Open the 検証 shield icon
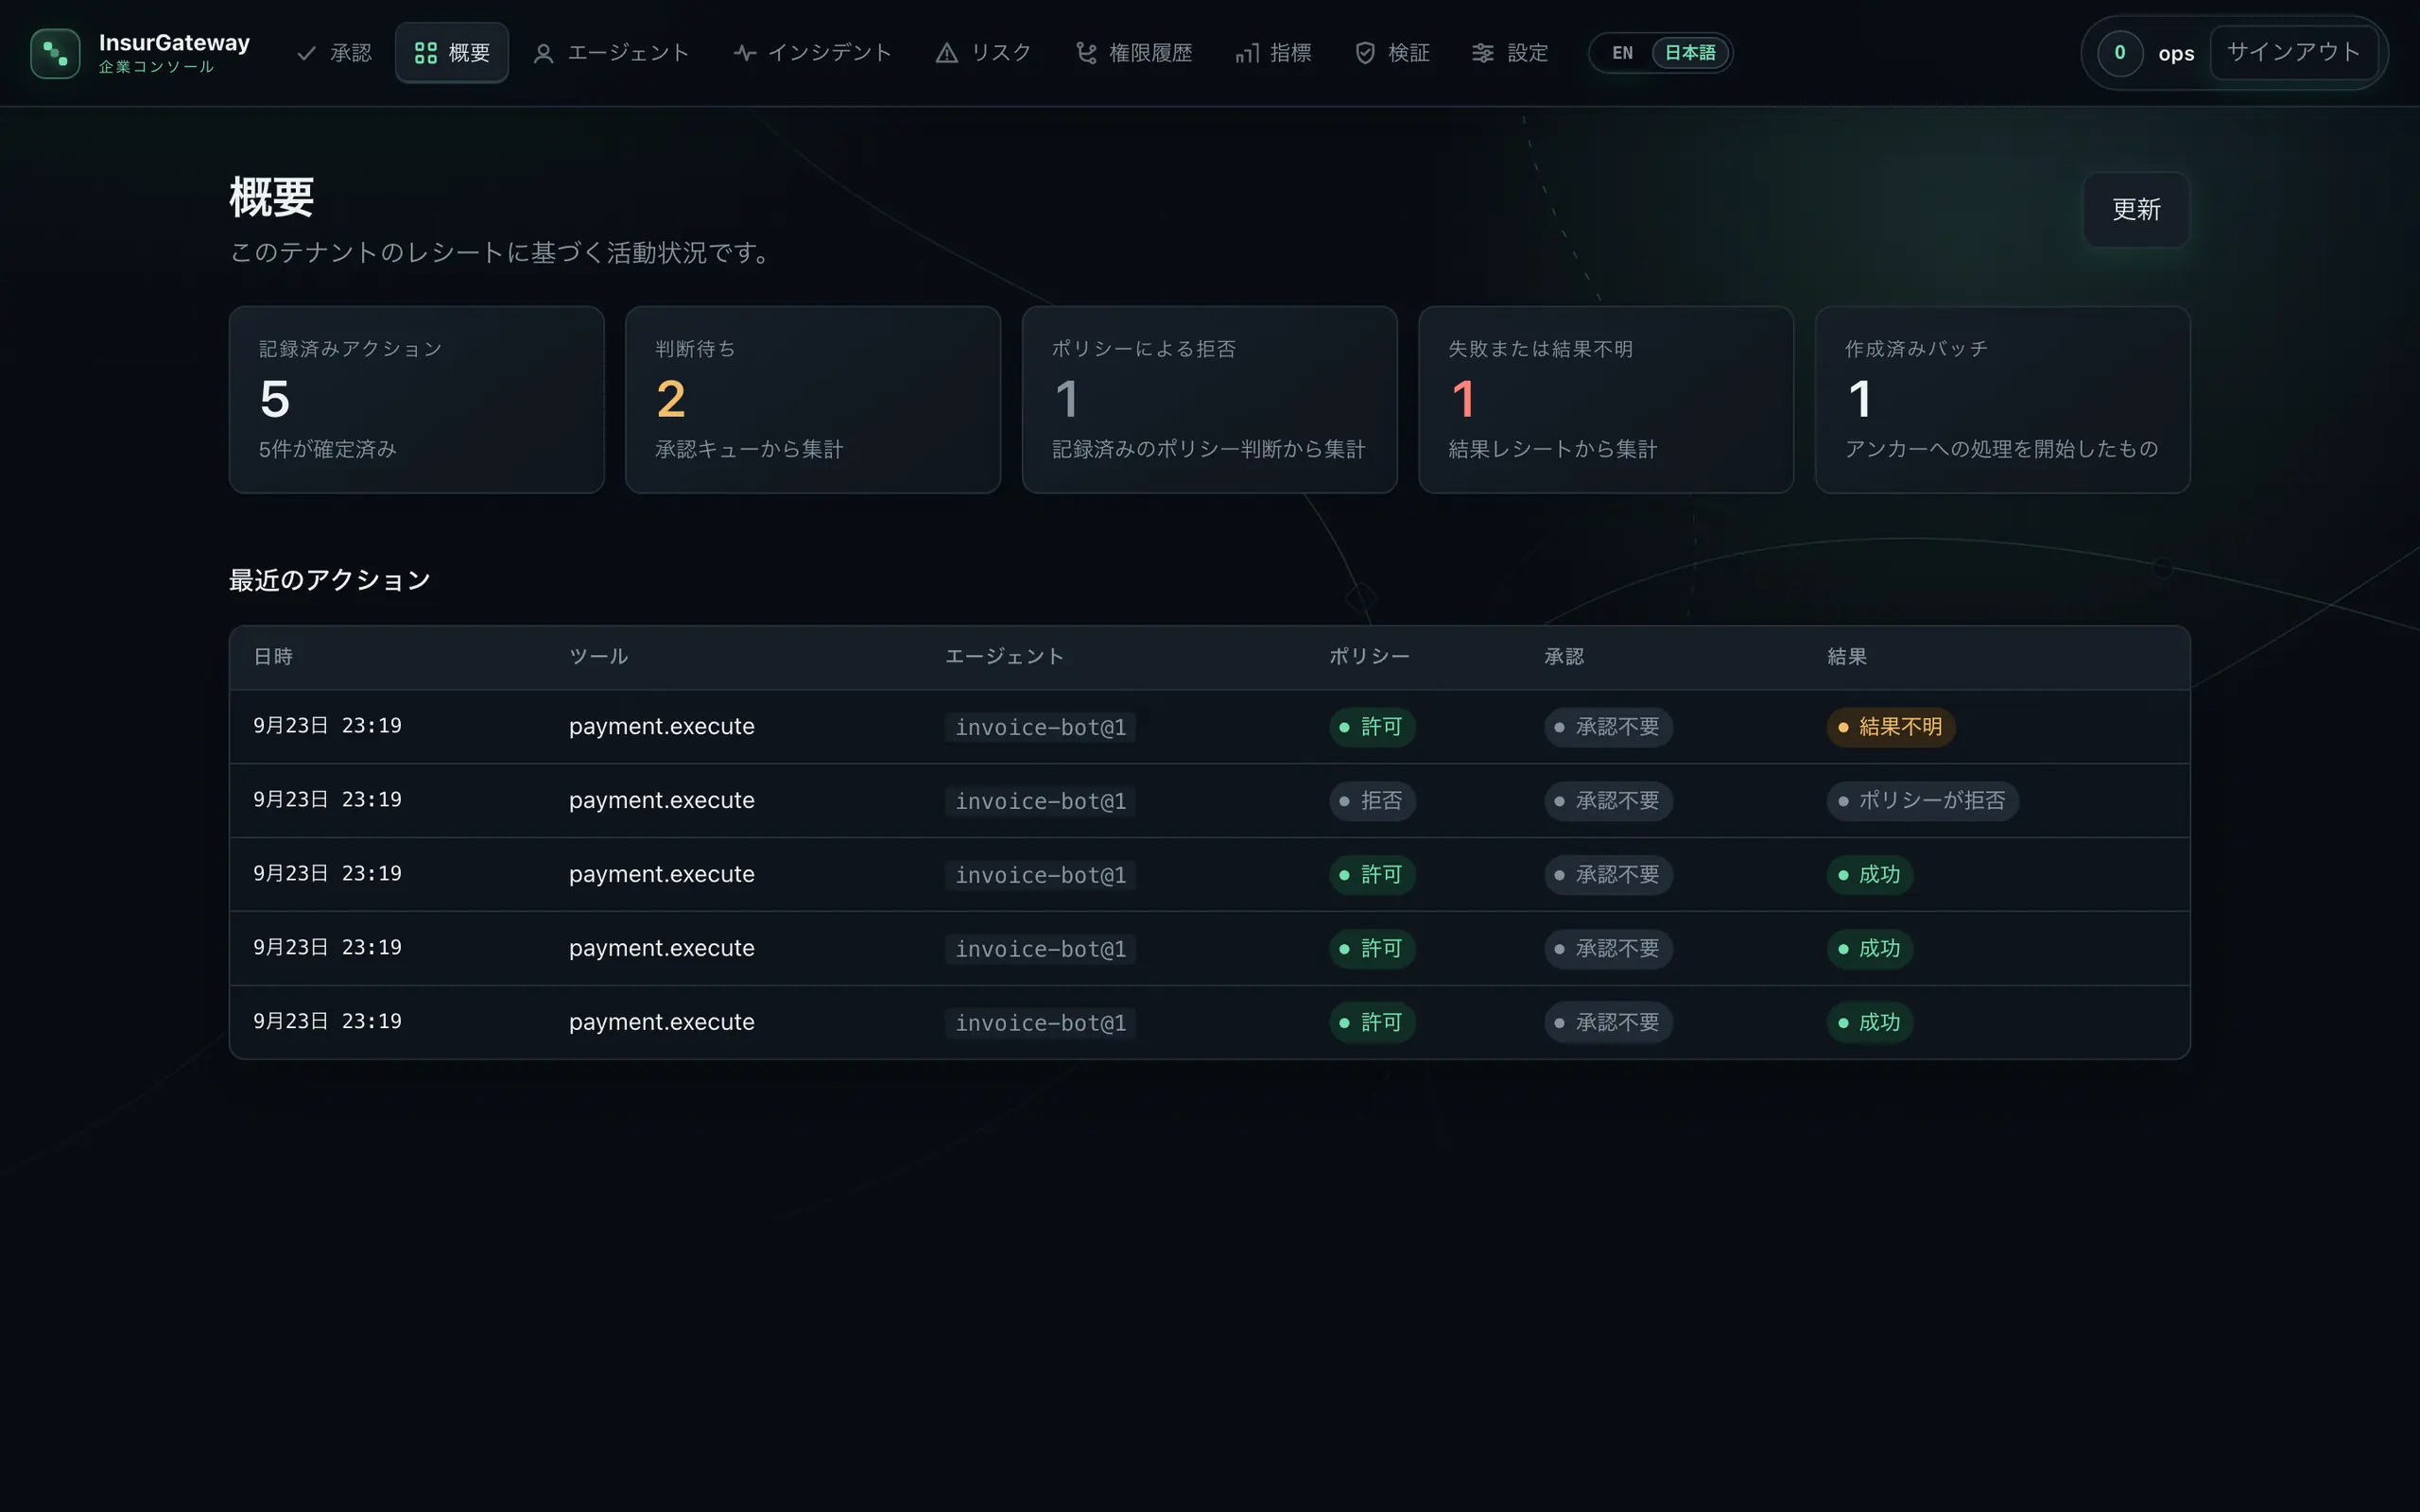Image resolution: width=2420 pixels, height=1512 pixels. pyautogui.click(x=1365, y=53)
